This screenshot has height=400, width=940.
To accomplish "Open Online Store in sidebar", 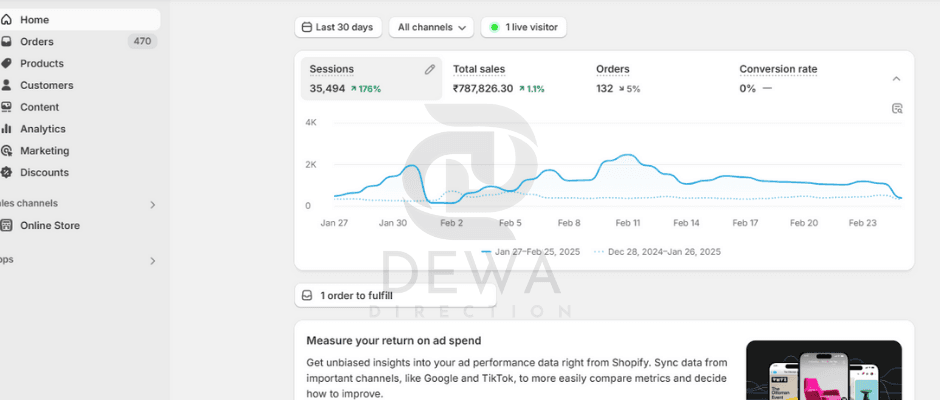I will coord(50,226).
